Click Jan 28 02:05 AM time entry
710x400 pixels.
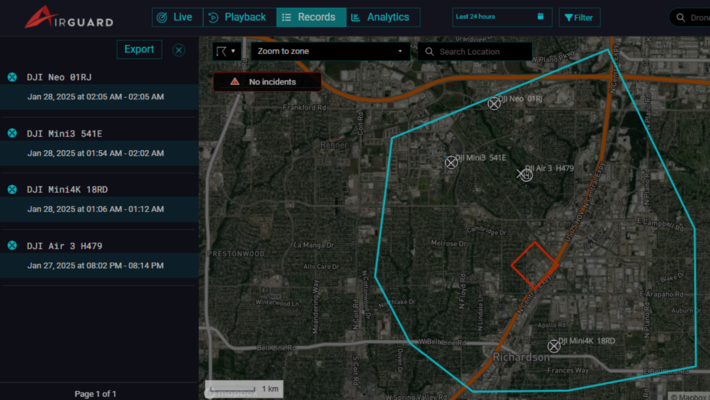99,97
